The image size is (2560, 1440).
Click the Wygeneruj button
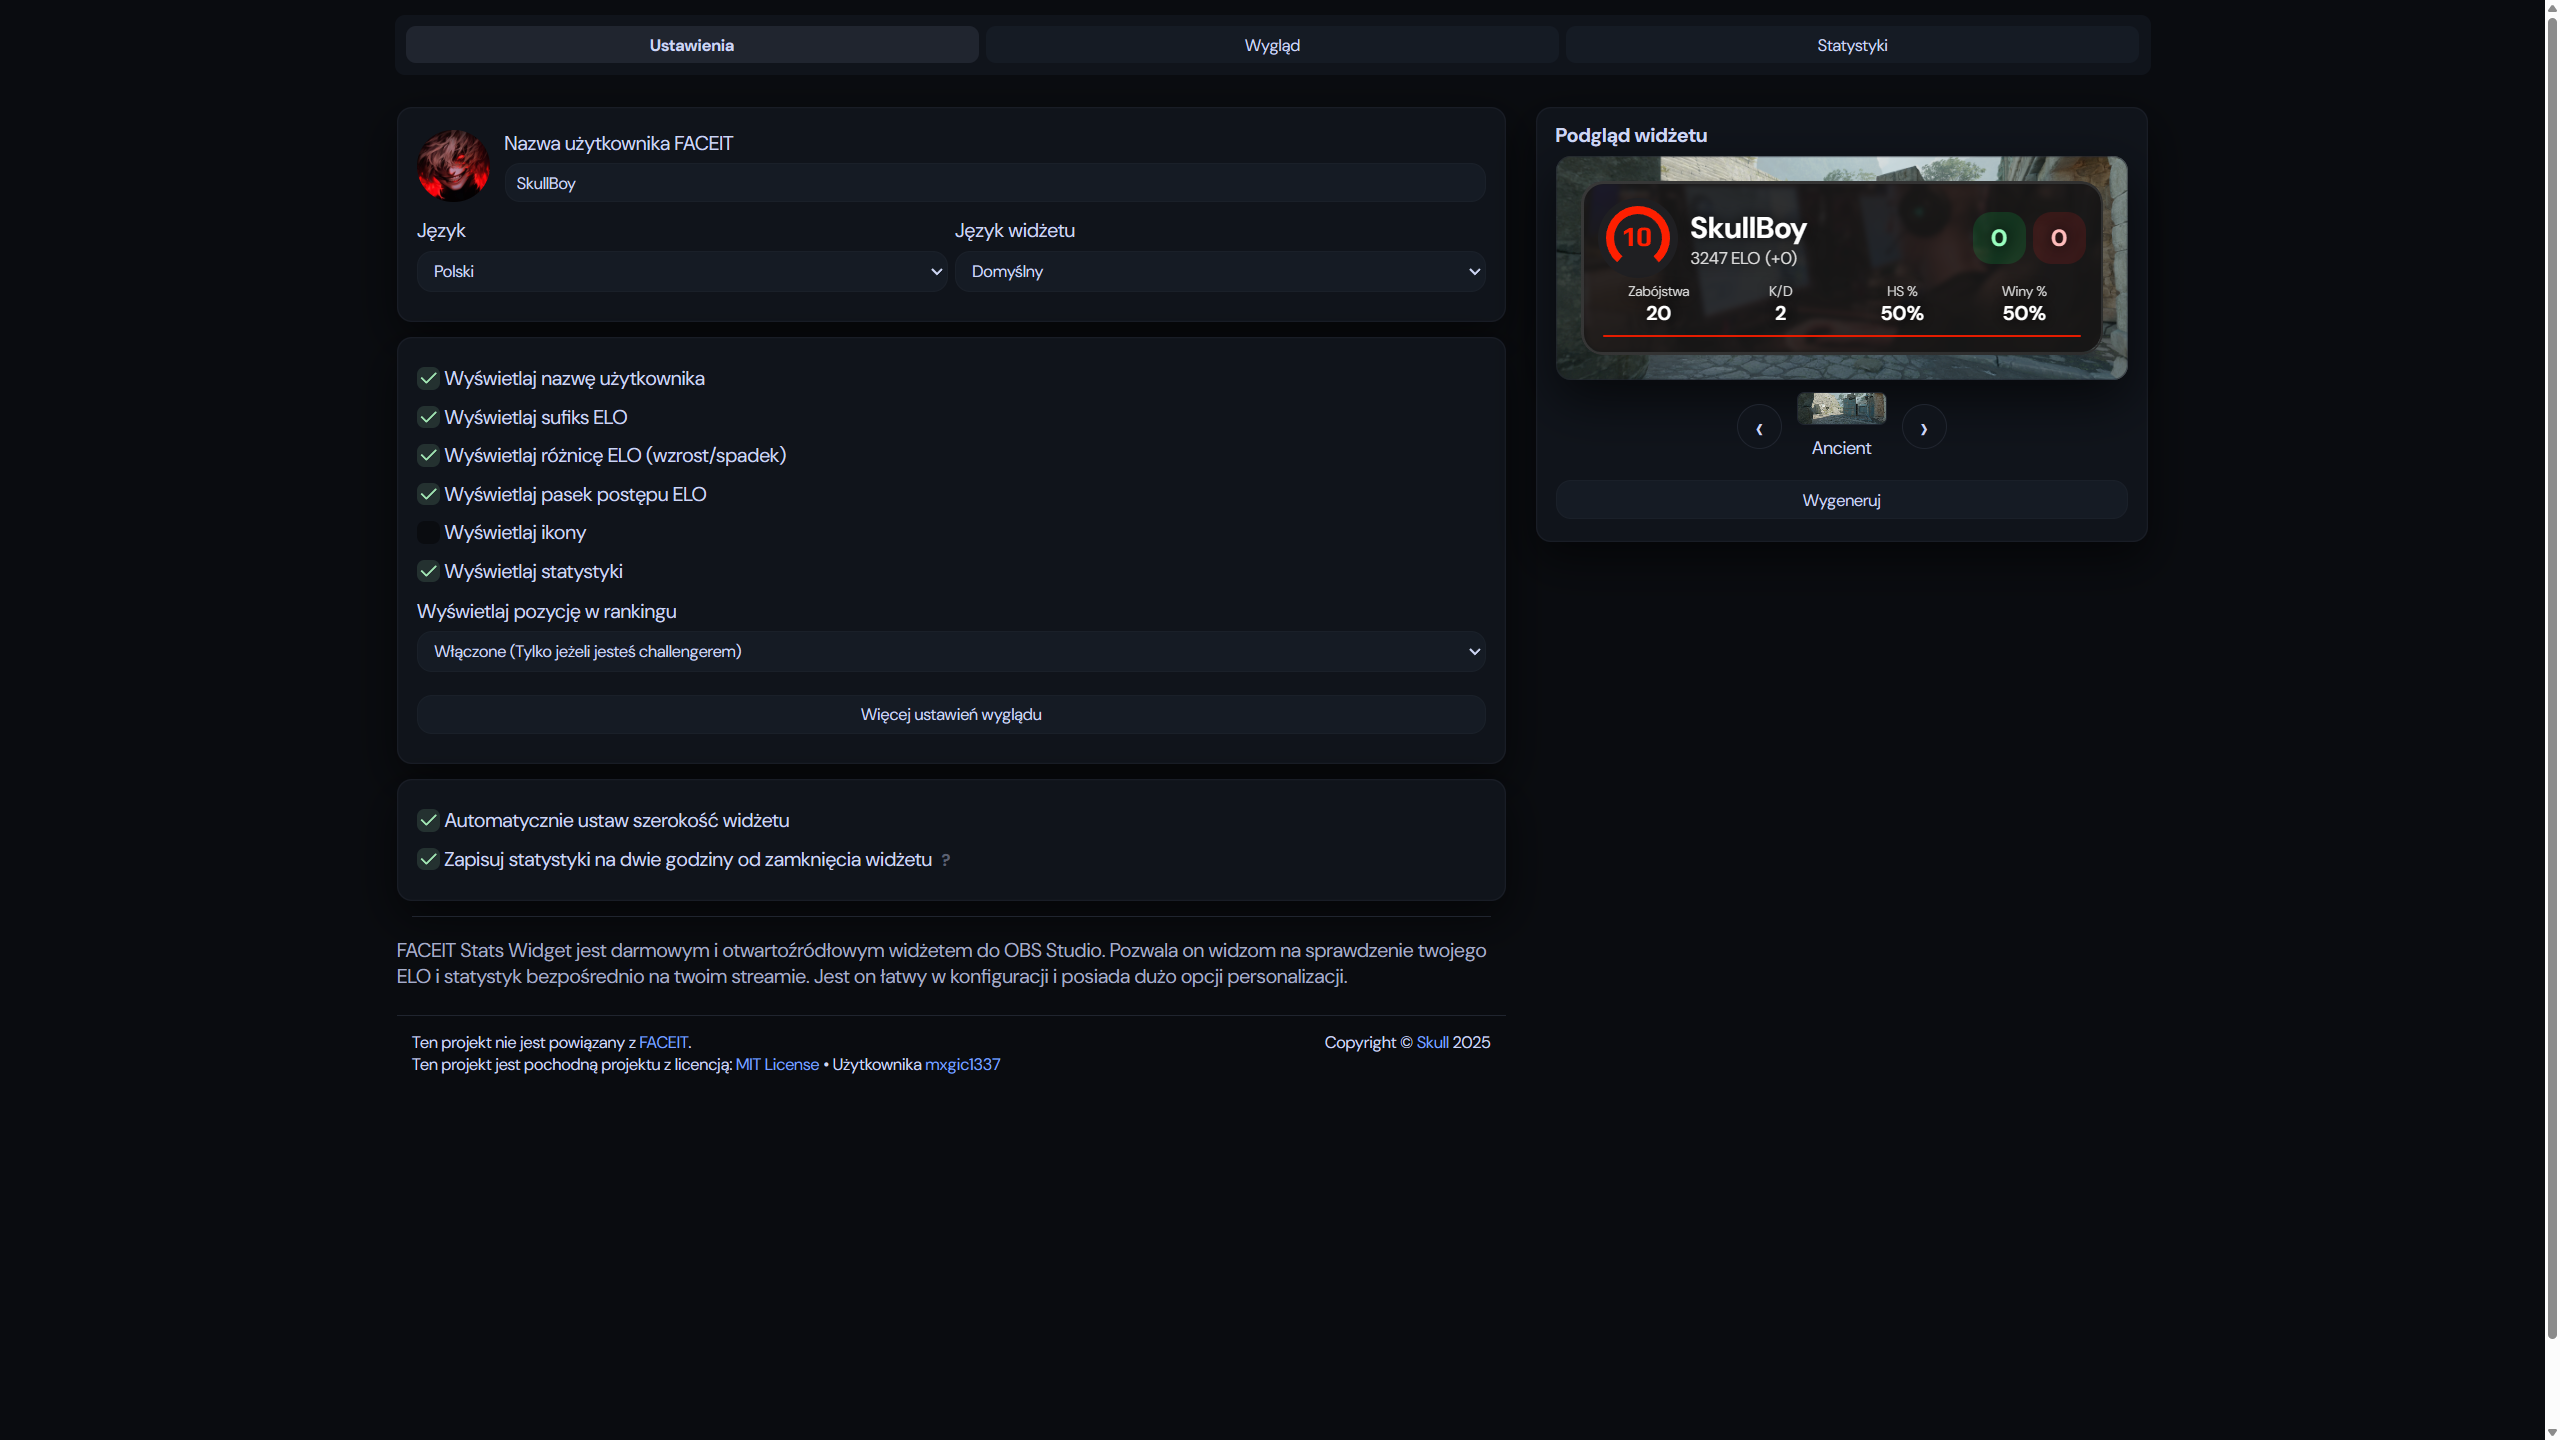[1840, 500]
